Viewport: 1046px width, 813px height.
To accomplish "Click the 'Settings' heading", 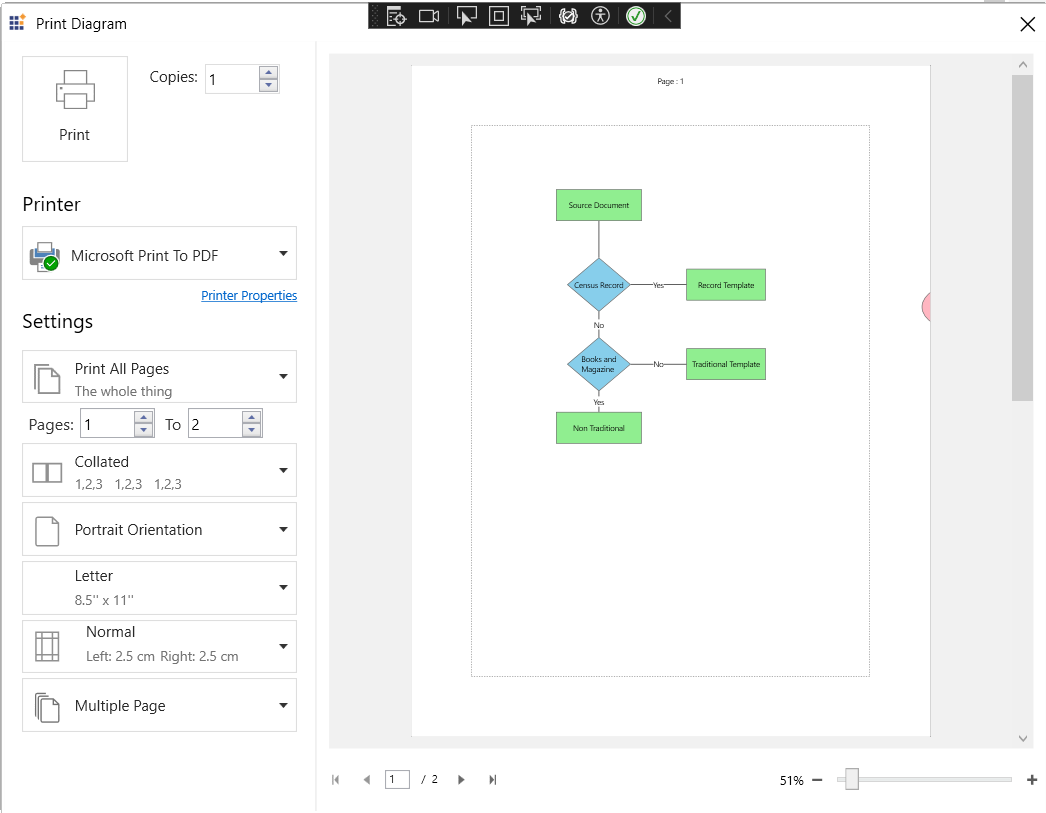I will [x=58, y=321].
